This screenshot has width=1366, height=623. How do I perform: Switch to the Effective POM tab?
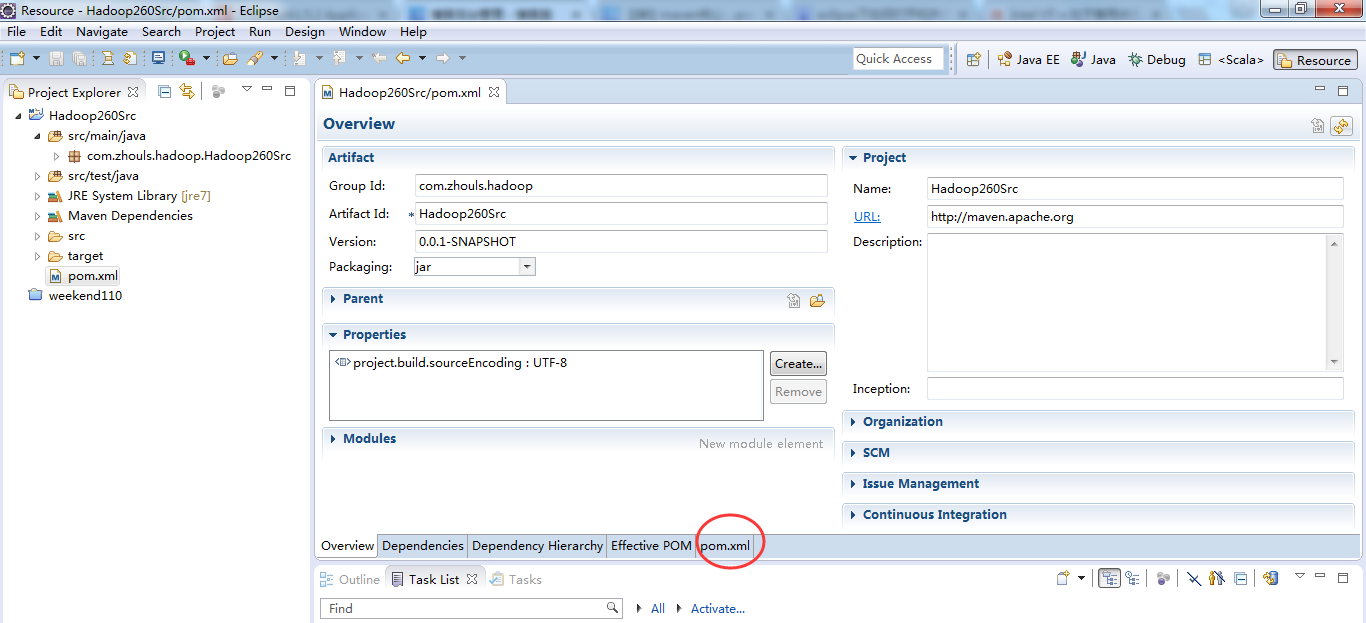[x=651, y=546]
